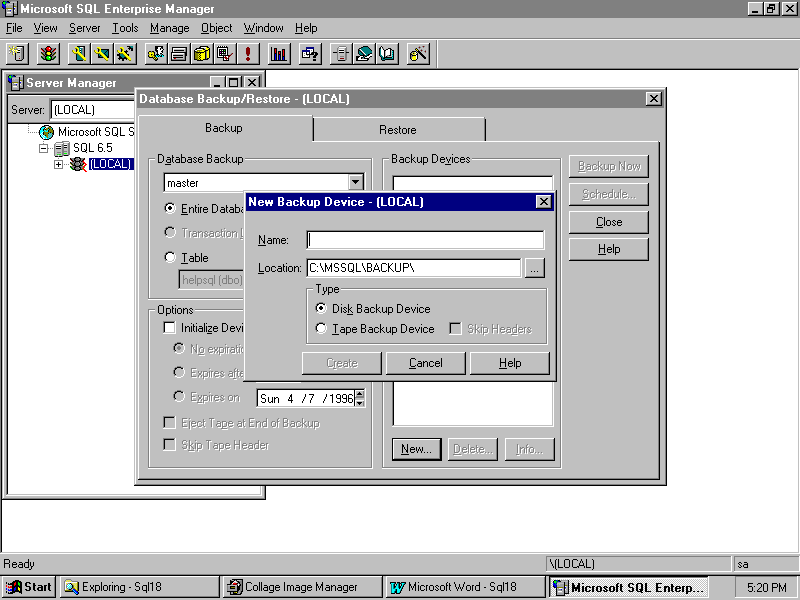This screenshot has width=800, height=600.
Task: Click the Name text field
Action: click(x=425, y=240)
